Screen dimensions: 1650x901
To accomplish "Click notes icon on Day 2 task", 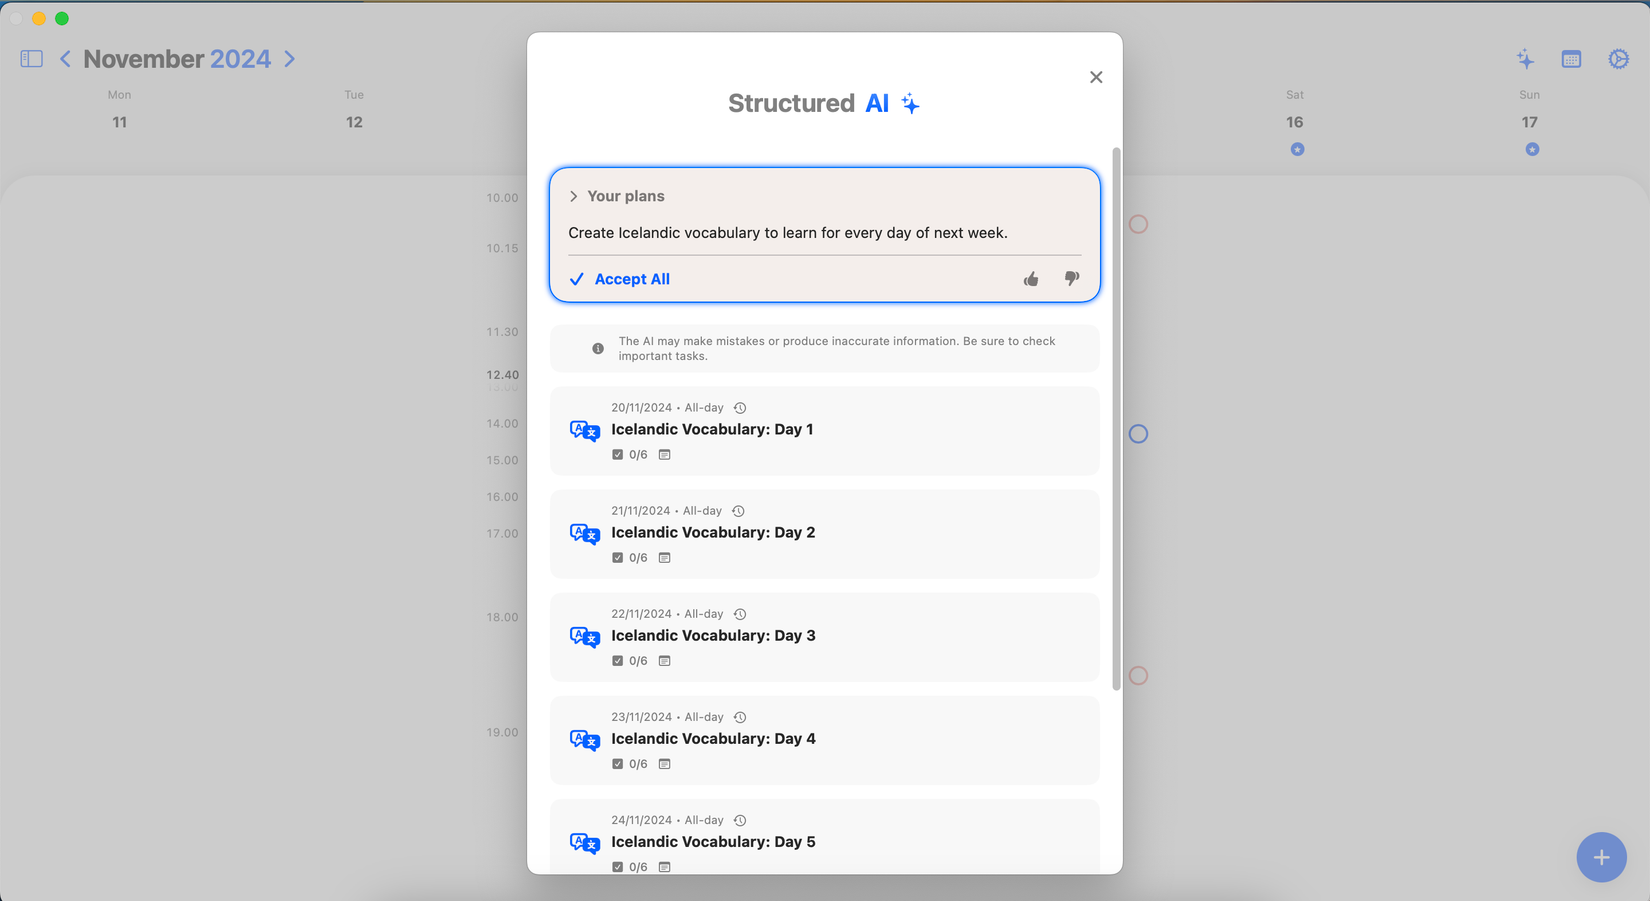I will [x=665, y=558].
